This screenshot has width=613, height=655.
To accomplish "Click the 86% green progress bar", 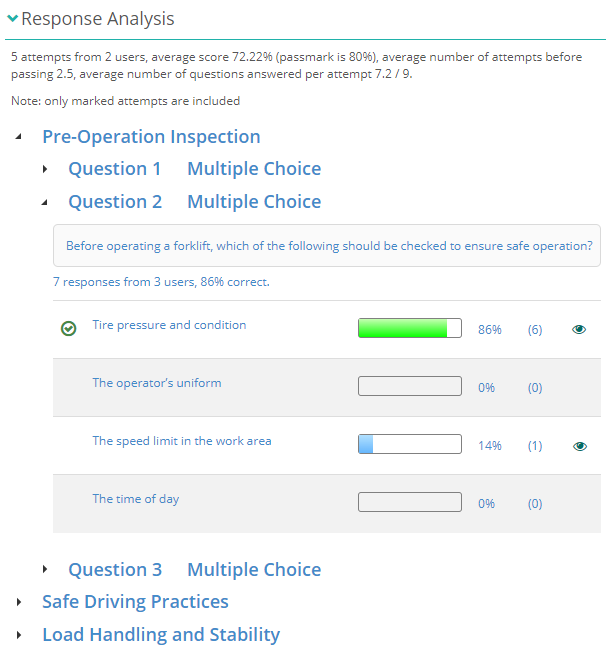I will point(409,328).
